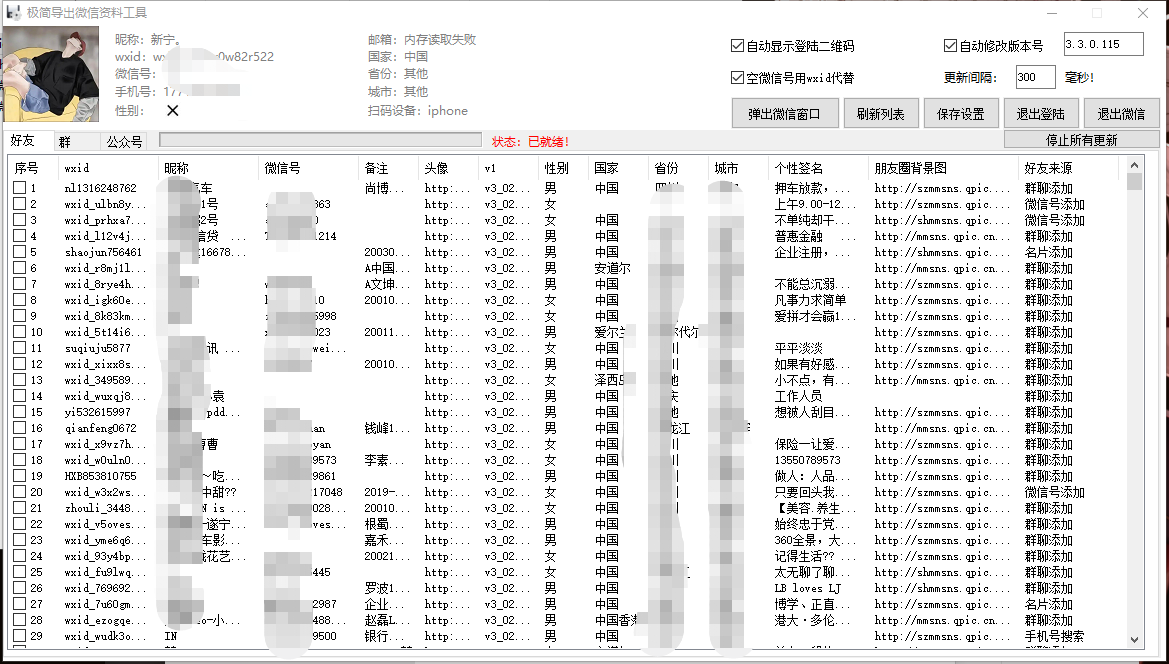Click the 备注 column header
Screen dimensions: 1169x664
click(388, 168)
